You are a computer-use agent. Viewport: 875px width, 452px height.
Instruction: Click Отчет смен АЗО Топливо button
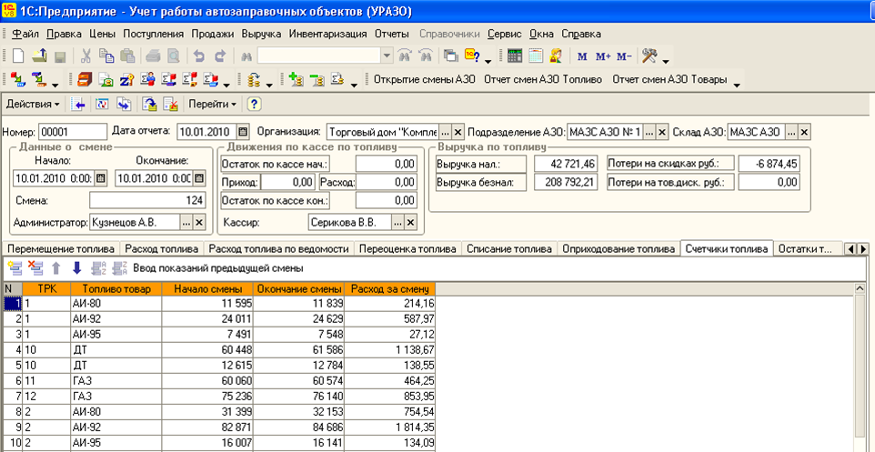point(543,80)
